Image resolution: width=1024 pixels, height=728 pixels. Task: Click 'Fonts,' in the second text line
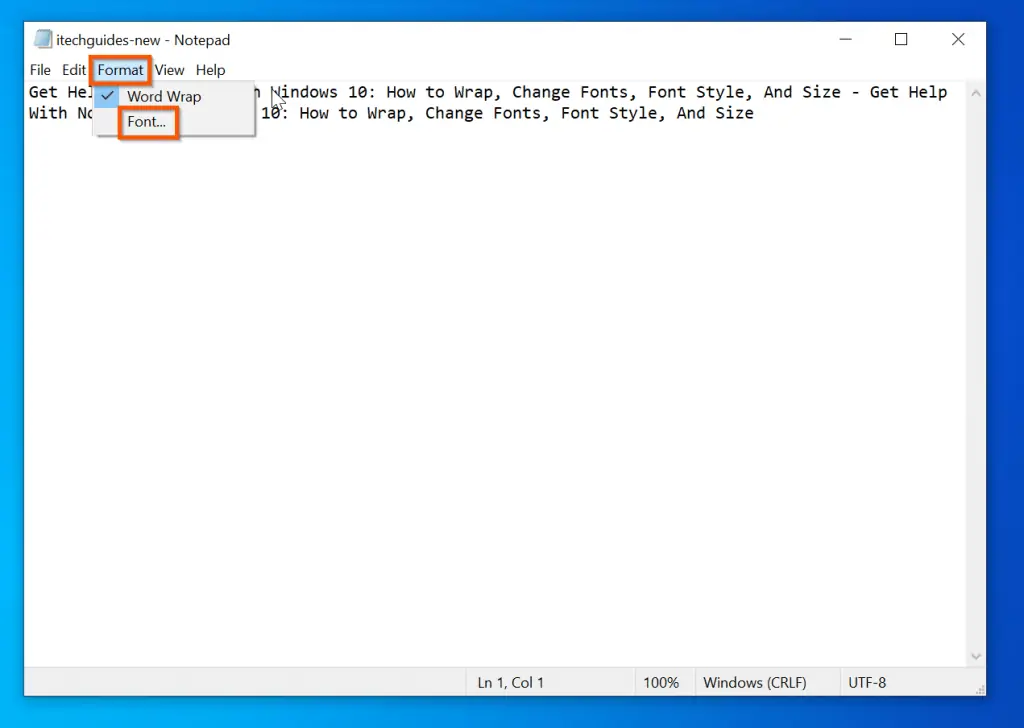[x=522, y=114]
